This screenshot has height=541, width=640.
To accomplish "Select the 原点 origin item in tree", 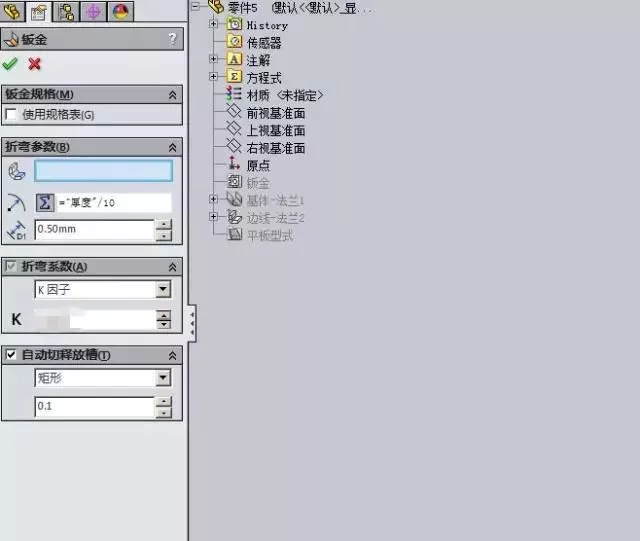I will (257, 165).
